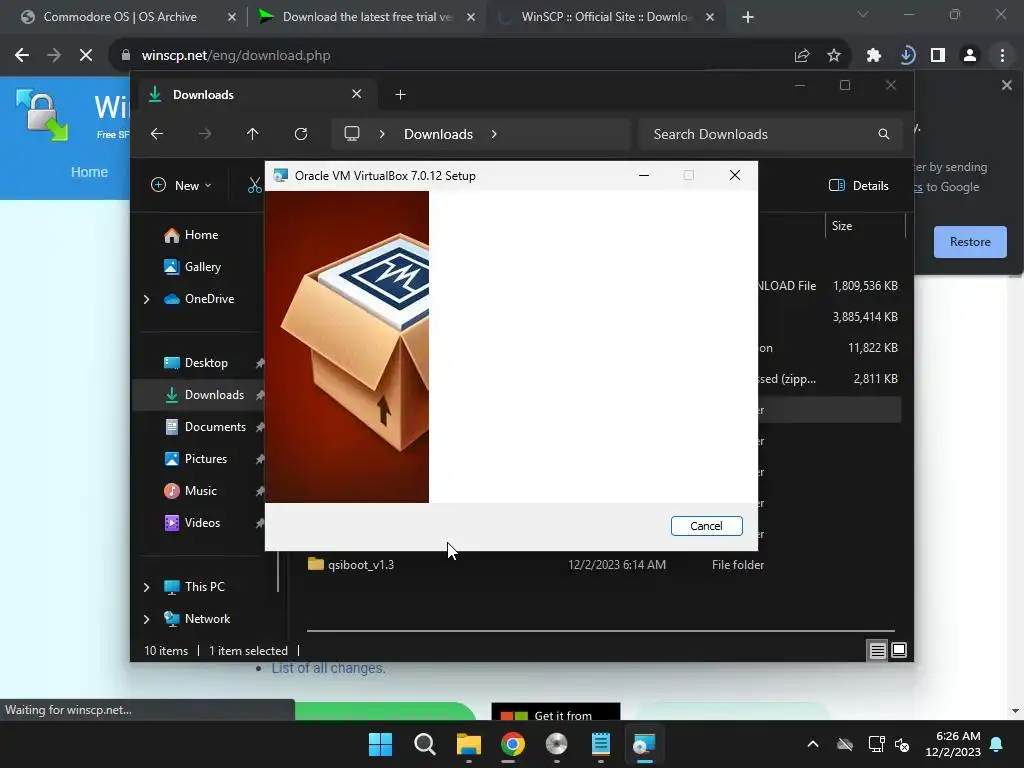Open Music in sidebar
Screen dimensions: 1024x768
pos(200,491)
